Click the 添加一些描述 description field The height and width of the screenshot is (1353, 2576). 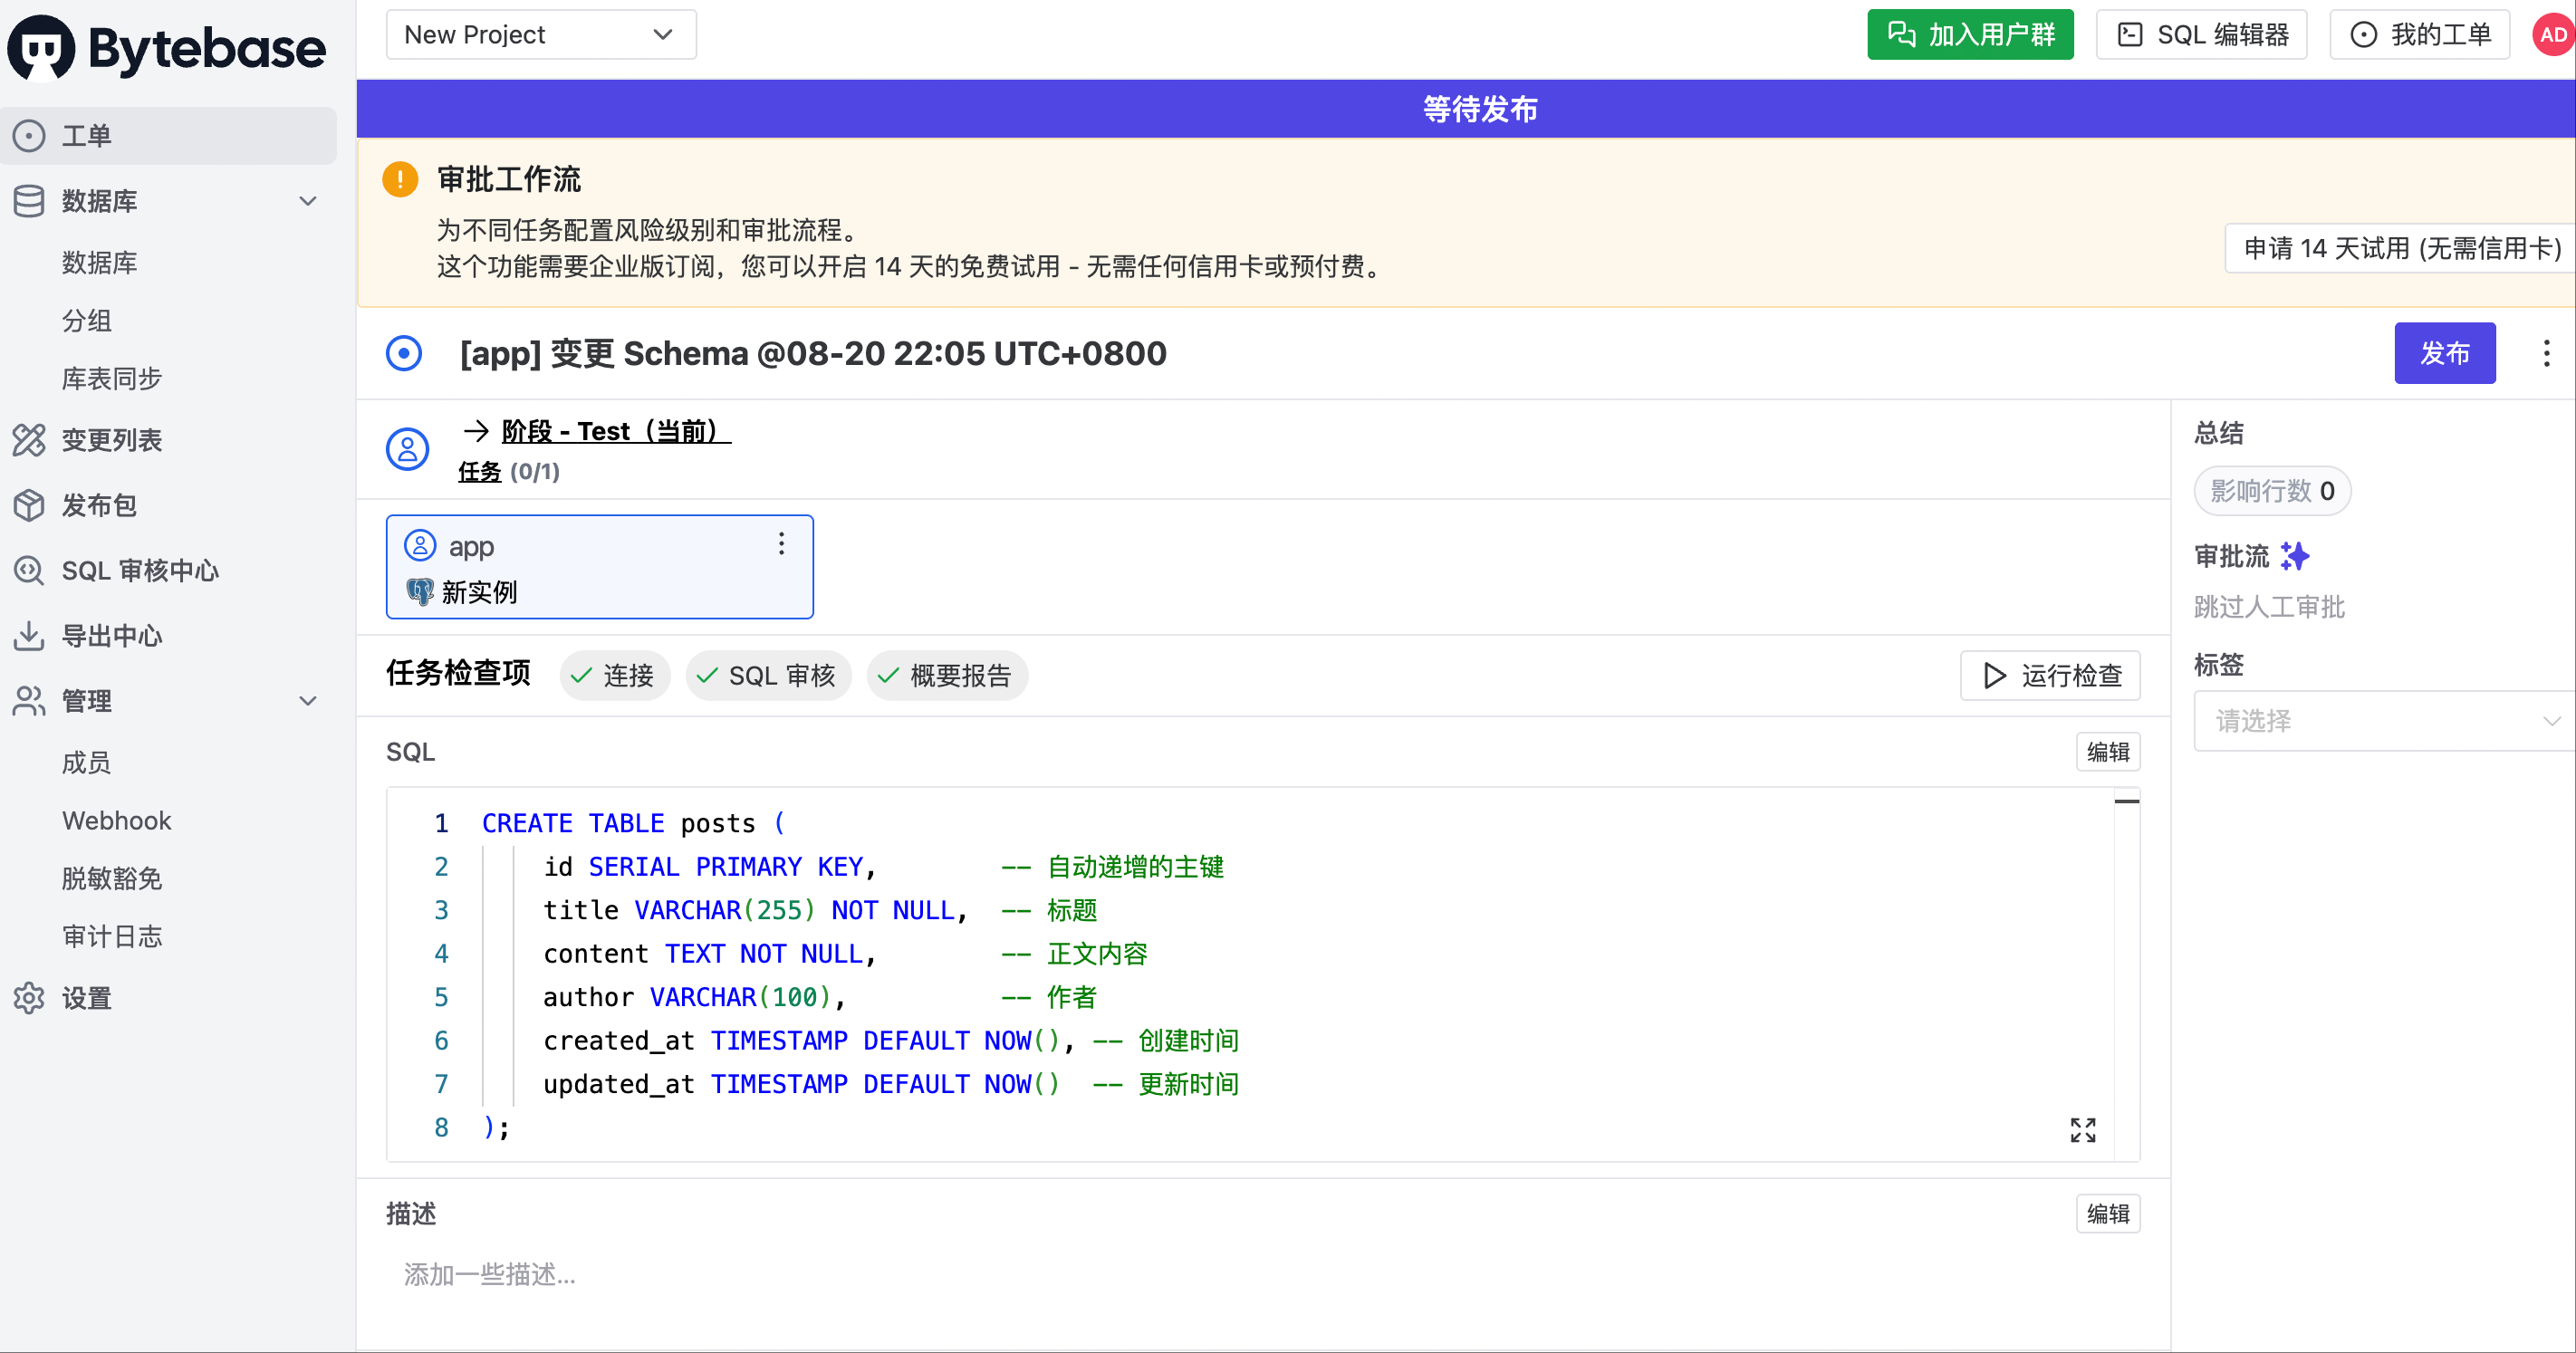click(x=1263, y=1274)
